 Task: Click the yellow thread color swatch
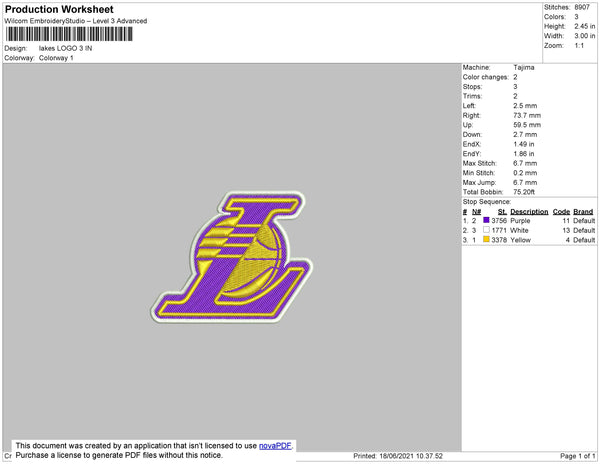point(486,239)
